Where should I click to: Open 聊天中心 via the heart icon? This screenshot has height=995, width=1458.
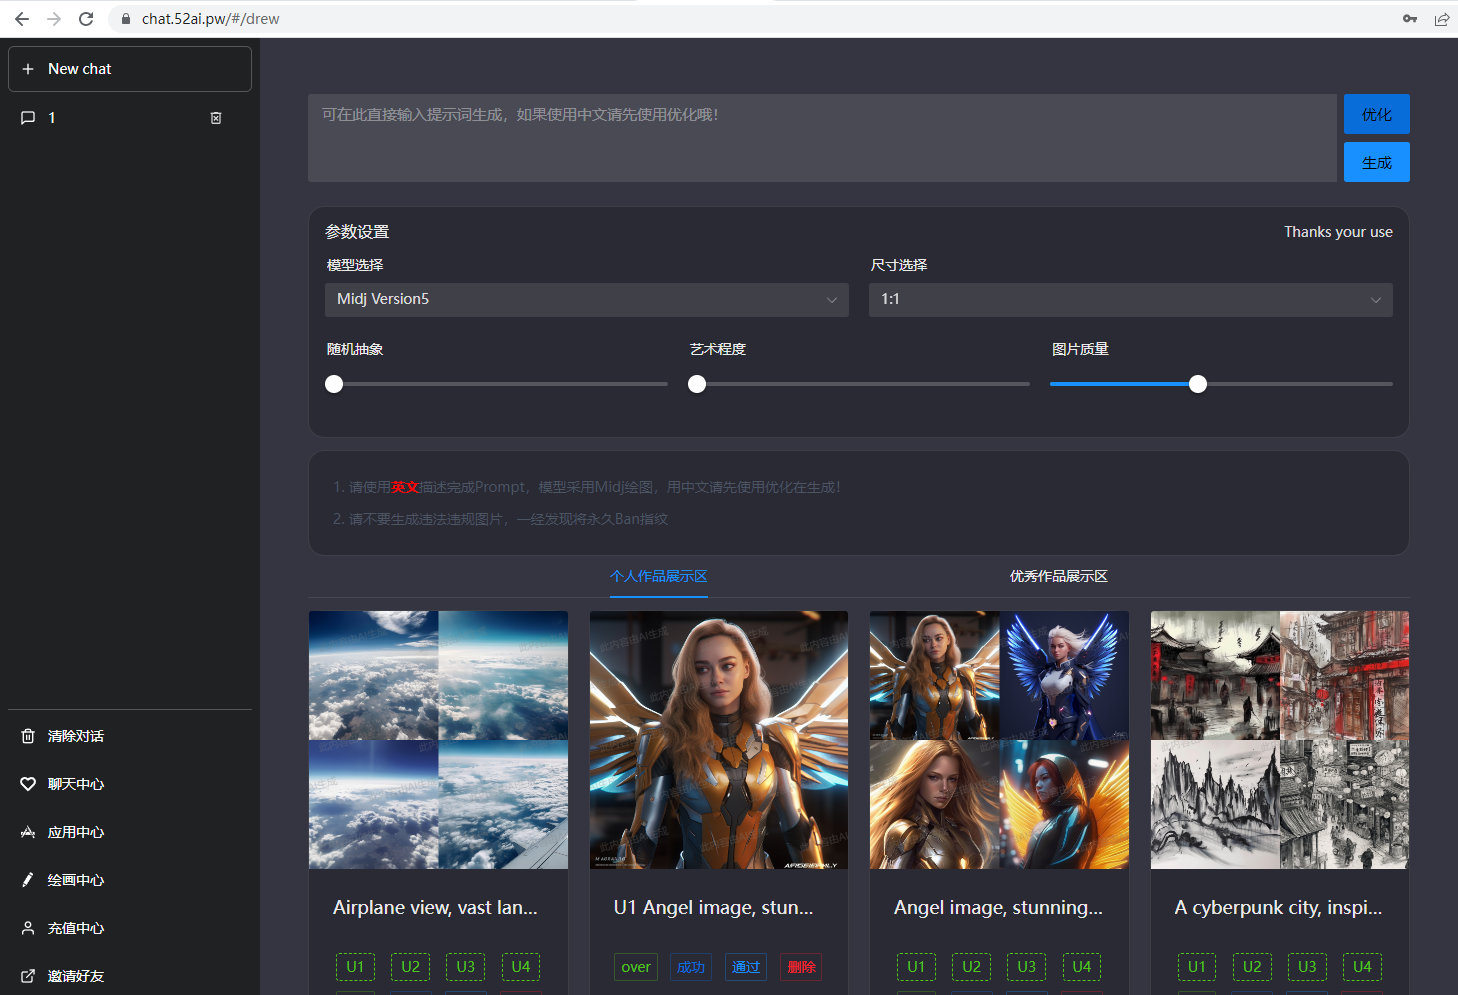click(28, 784)
